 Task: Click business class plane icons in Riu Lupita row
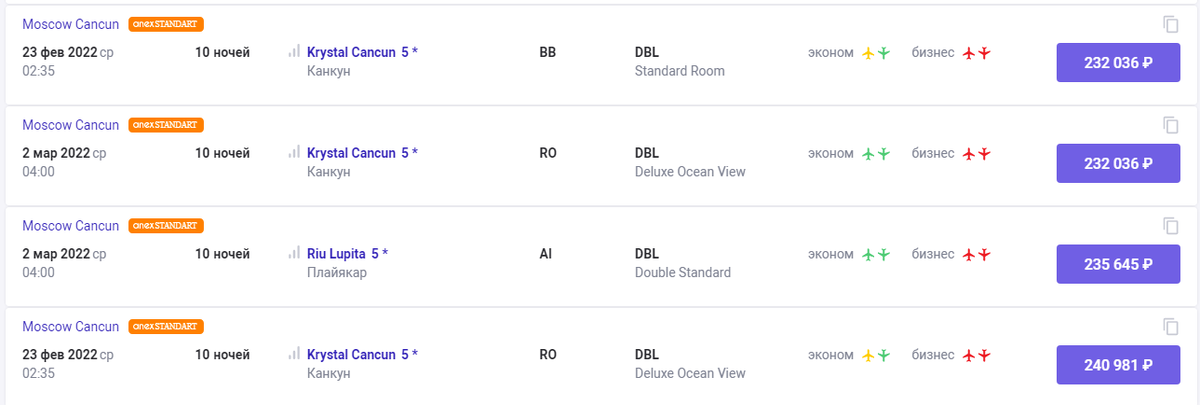[x=976, y=254]
